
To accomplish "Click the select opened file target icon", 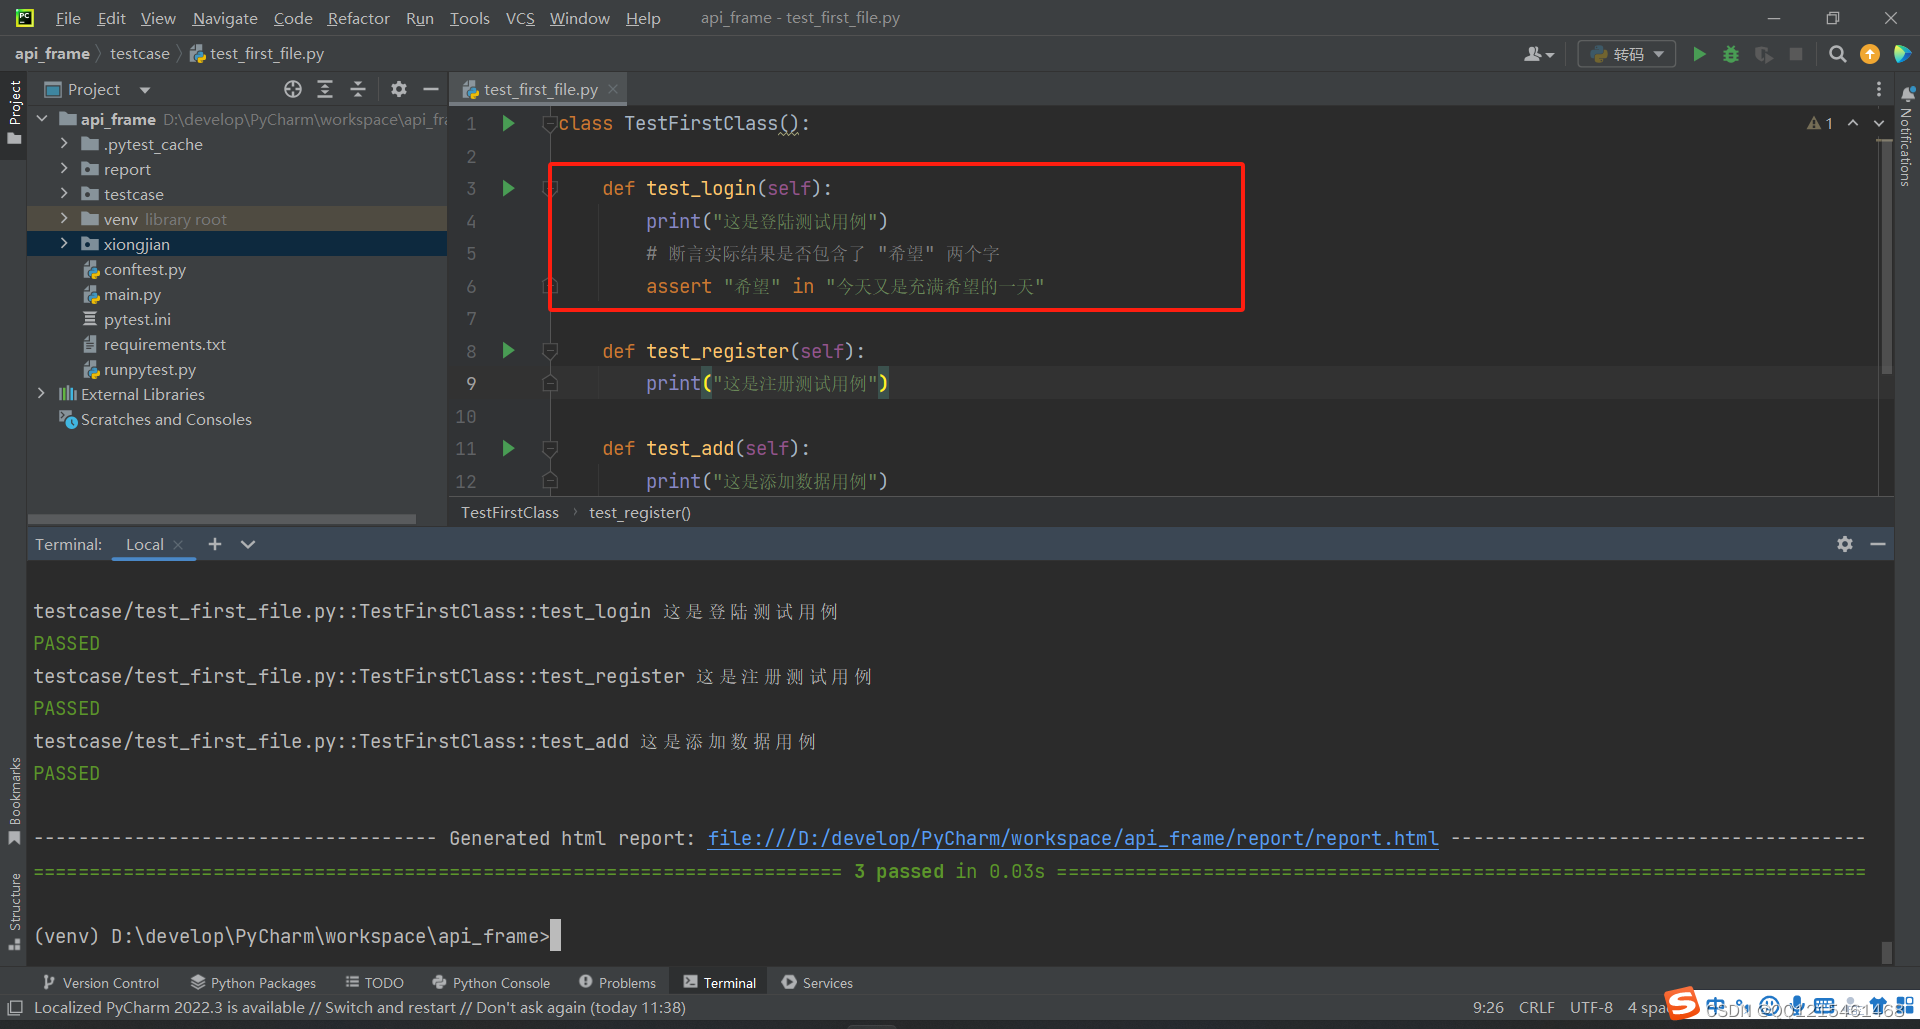I will click(293, 89).
